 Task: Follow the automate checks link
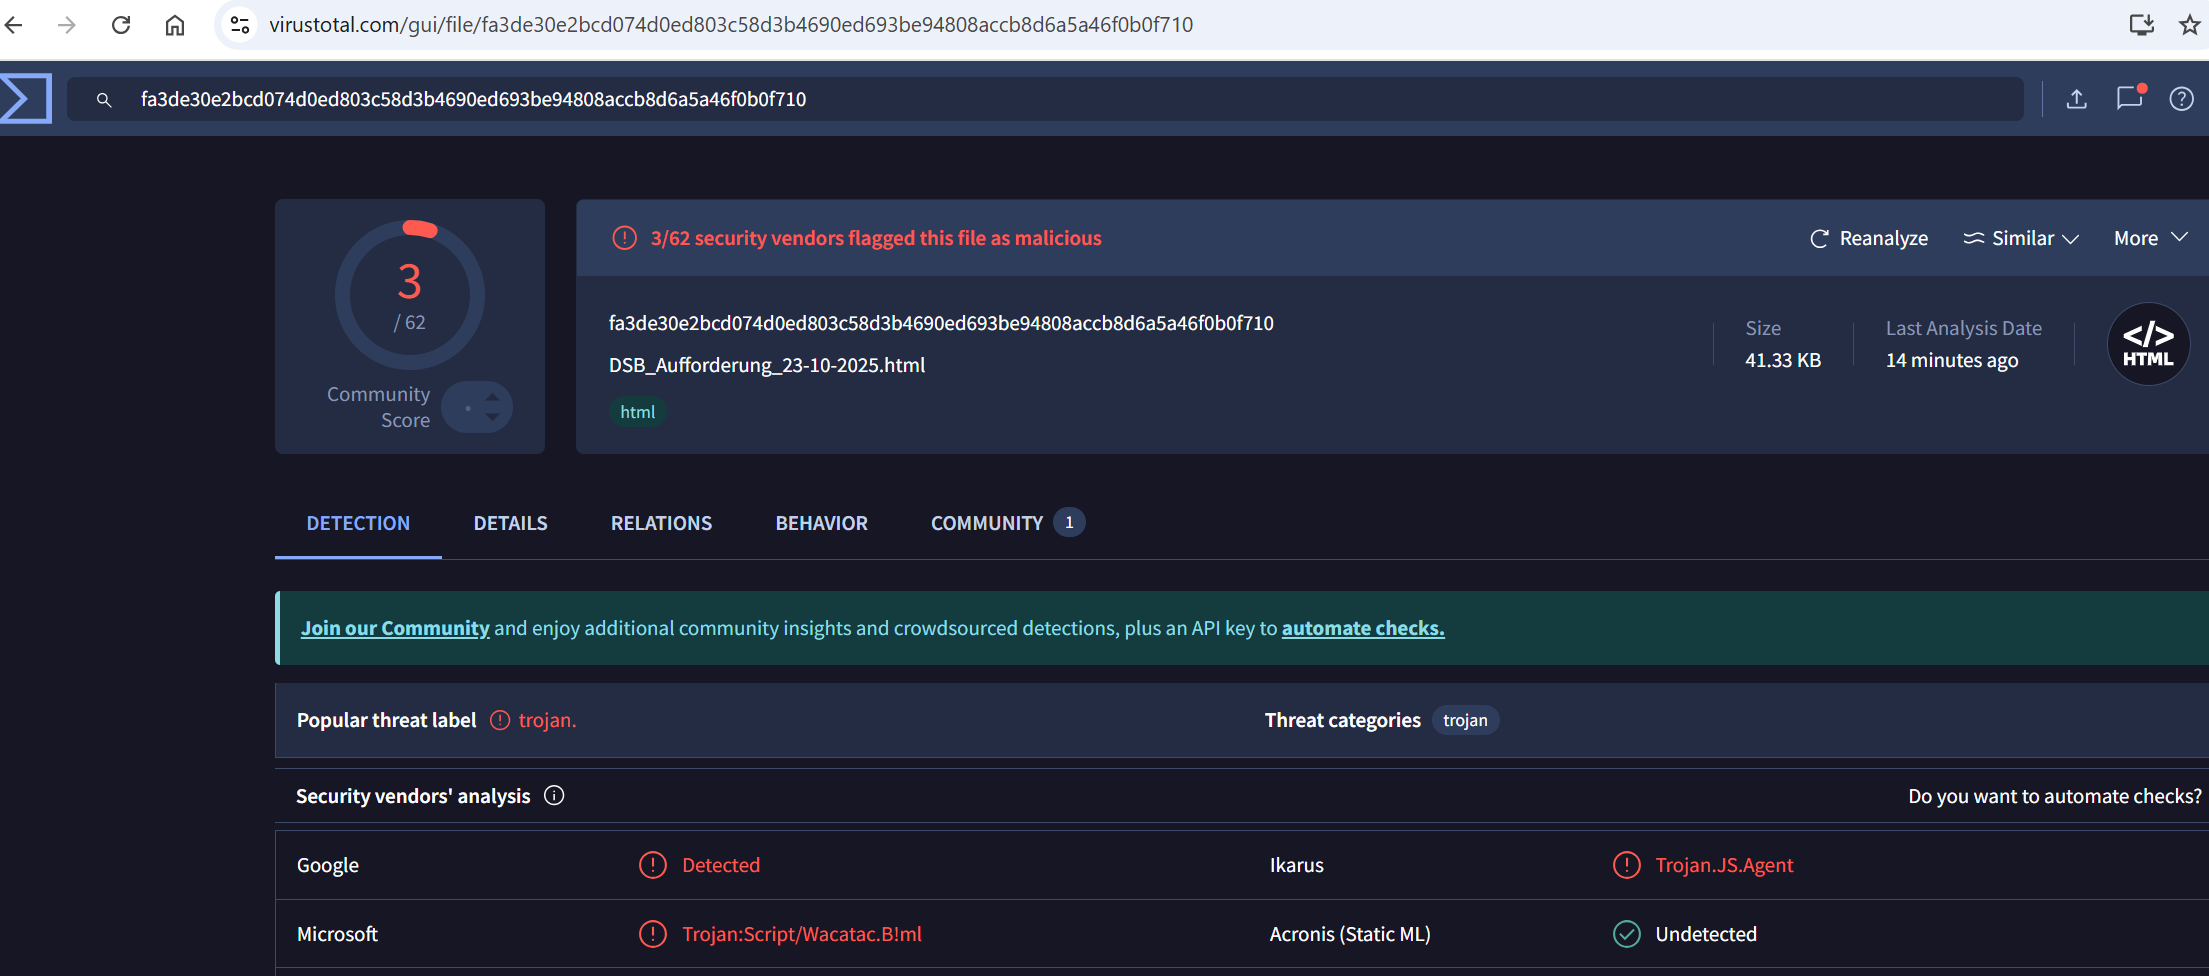(x=1363, y=628)
